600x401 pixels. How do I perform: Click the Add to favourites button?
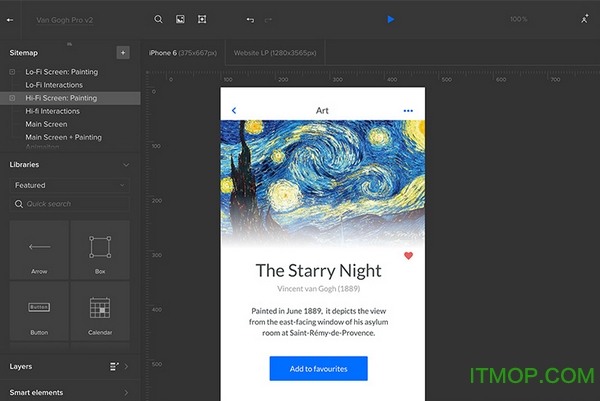tap(318, 369)
